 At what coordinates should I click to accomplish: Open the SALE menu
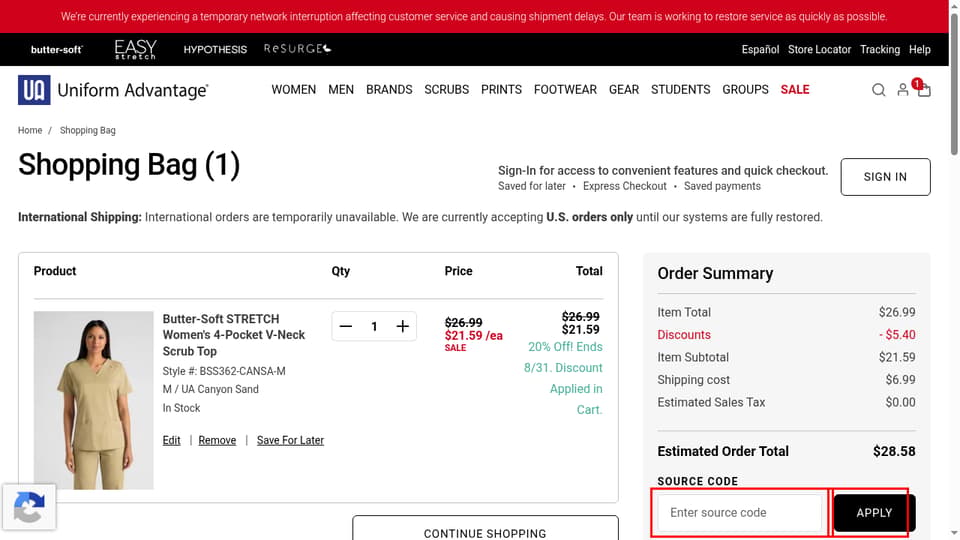coord(795,89)
